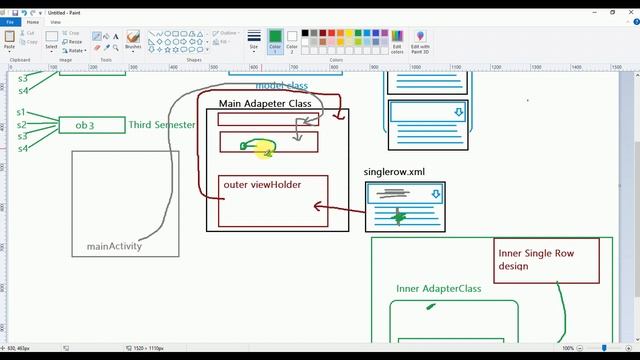Image resolution: width=640 pixels, height=360 pixels.
Task: Select the Pencil tool
Action: (97, 37)
